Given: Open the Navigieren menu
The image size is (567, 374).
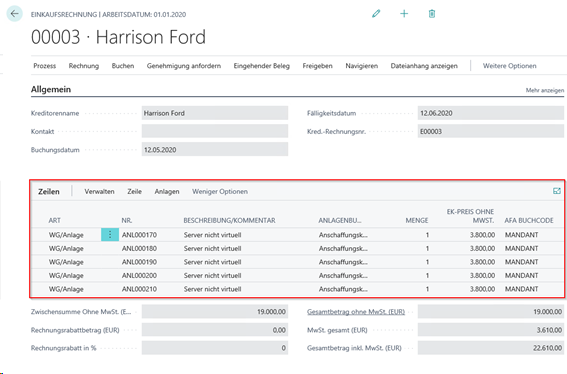Looking at the screenshot, I should [x=362, y=66].
